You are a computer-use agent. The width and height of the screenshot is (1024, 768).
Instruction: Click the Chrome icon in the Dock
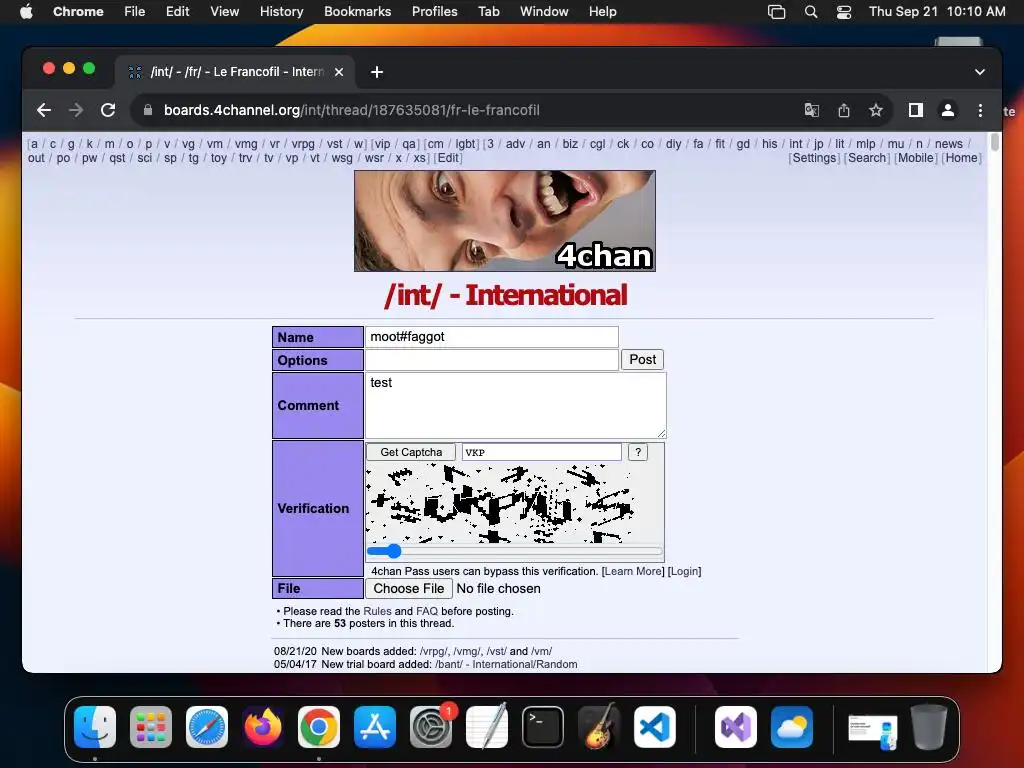319,727
